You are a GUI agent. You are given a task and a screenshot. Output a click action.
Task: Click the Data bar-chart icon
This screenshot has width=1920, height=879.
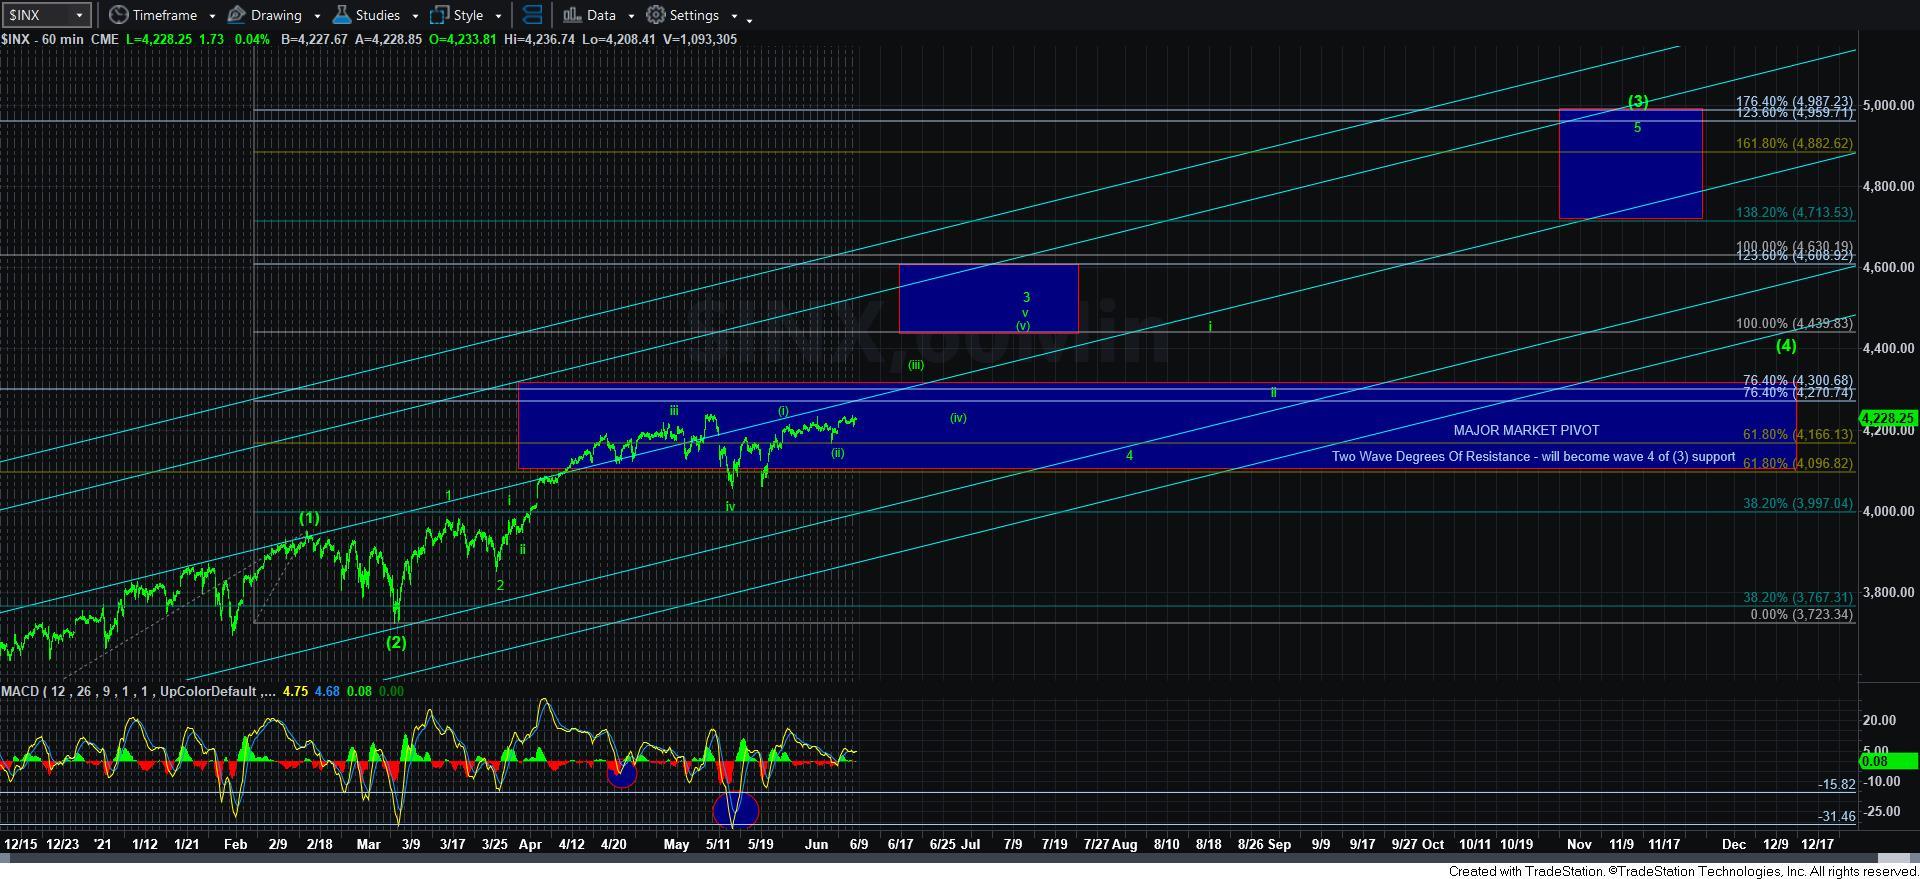tap(572, 15)
